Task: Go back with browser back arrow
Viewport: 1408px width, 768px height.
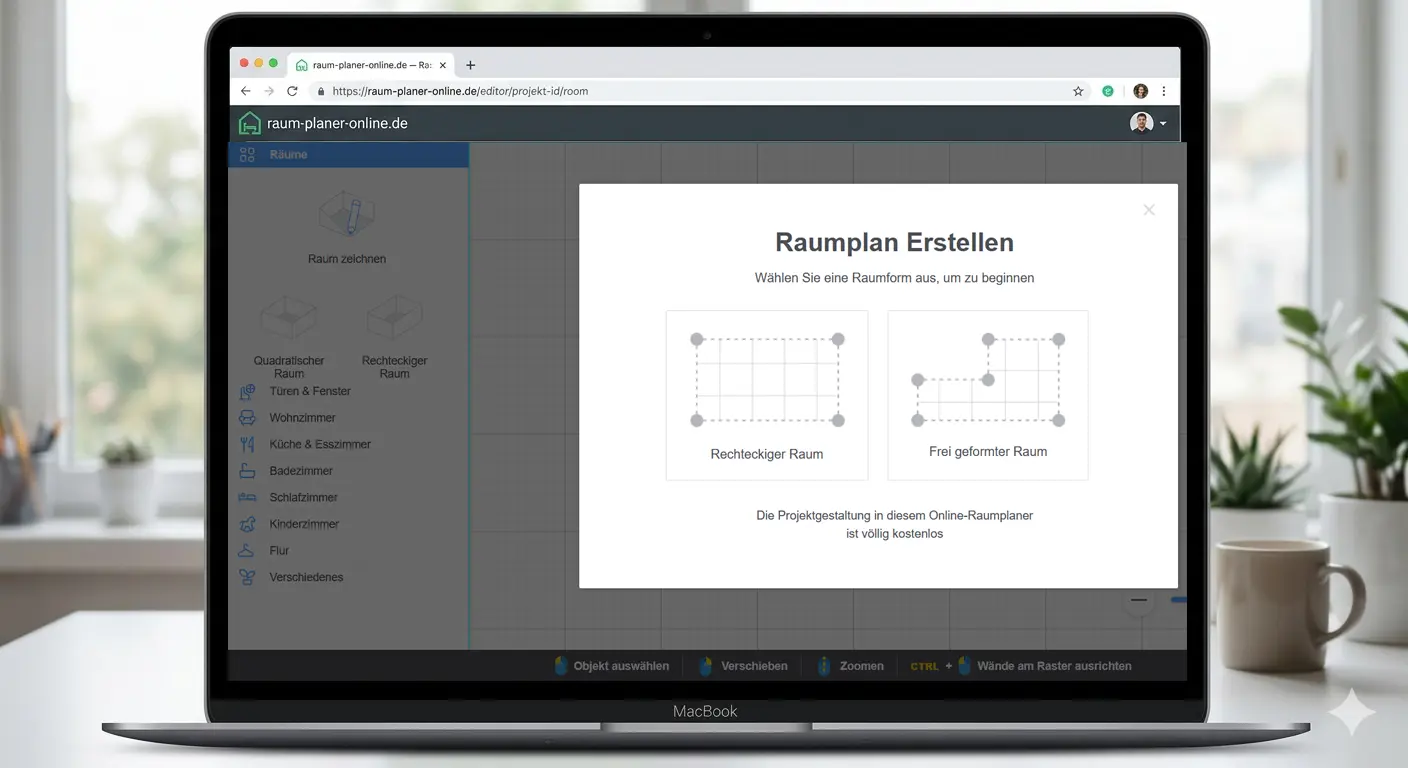Action: point(246,91)
